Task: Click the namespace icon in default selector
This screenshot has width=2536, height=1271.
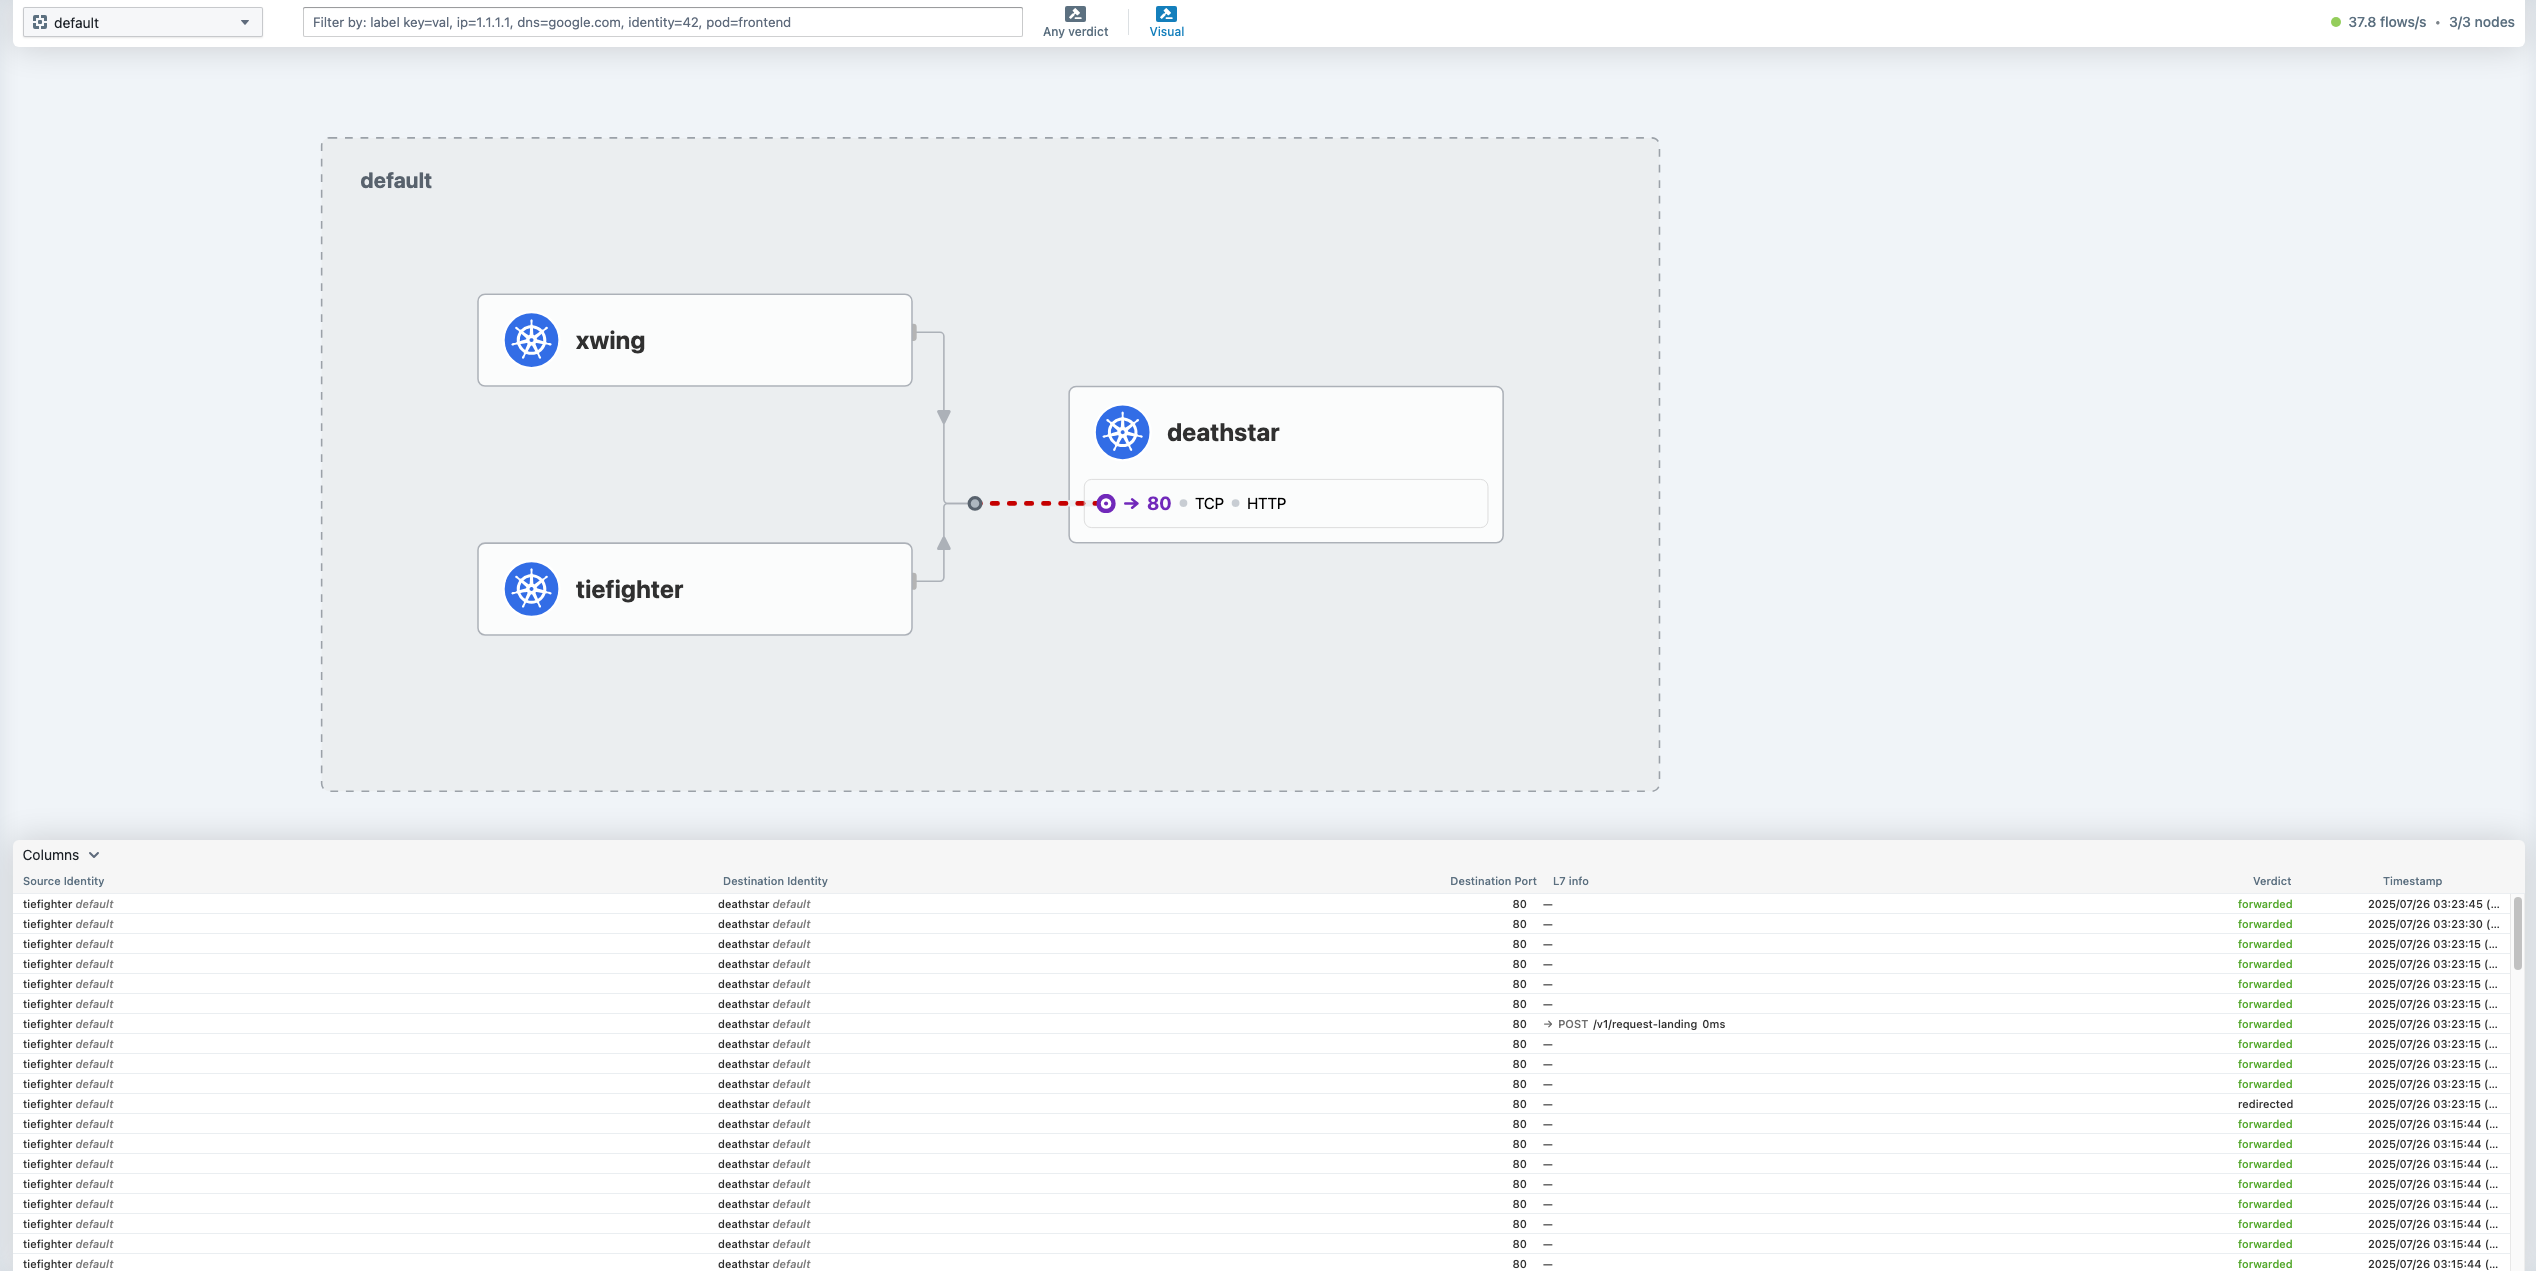Action: tap(40, 22)
